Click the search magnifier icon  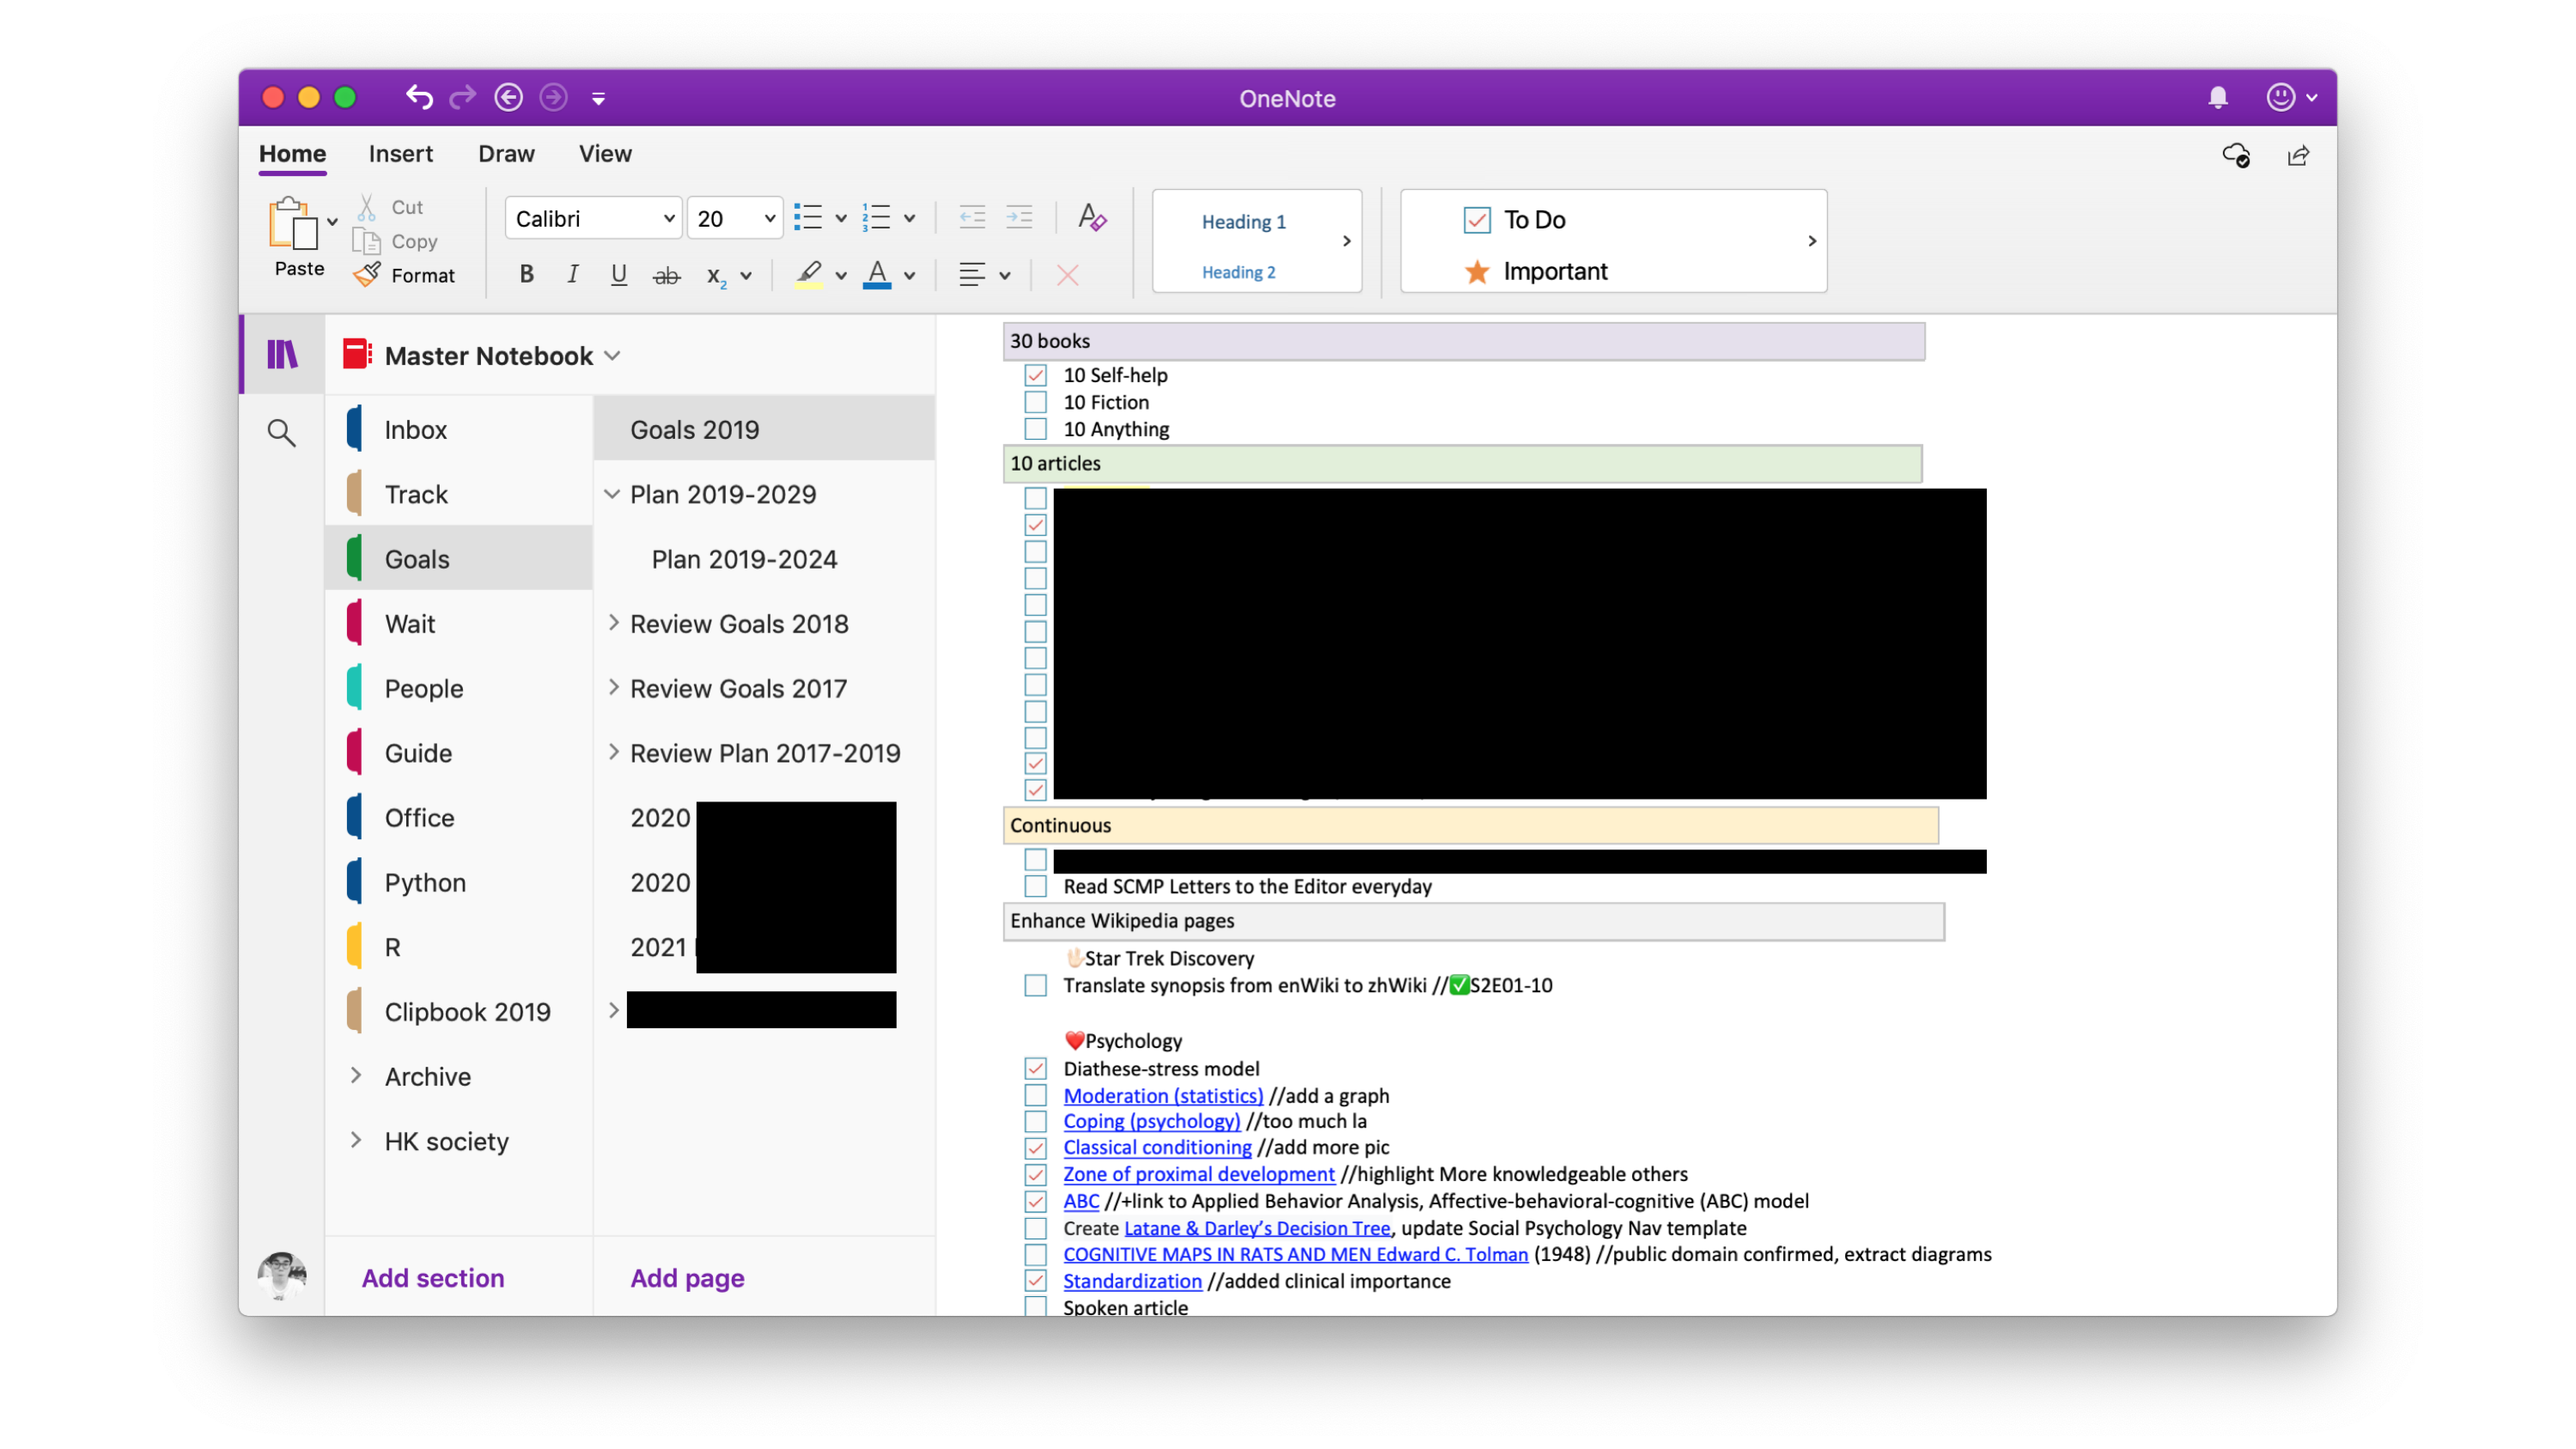pos(282,433)
